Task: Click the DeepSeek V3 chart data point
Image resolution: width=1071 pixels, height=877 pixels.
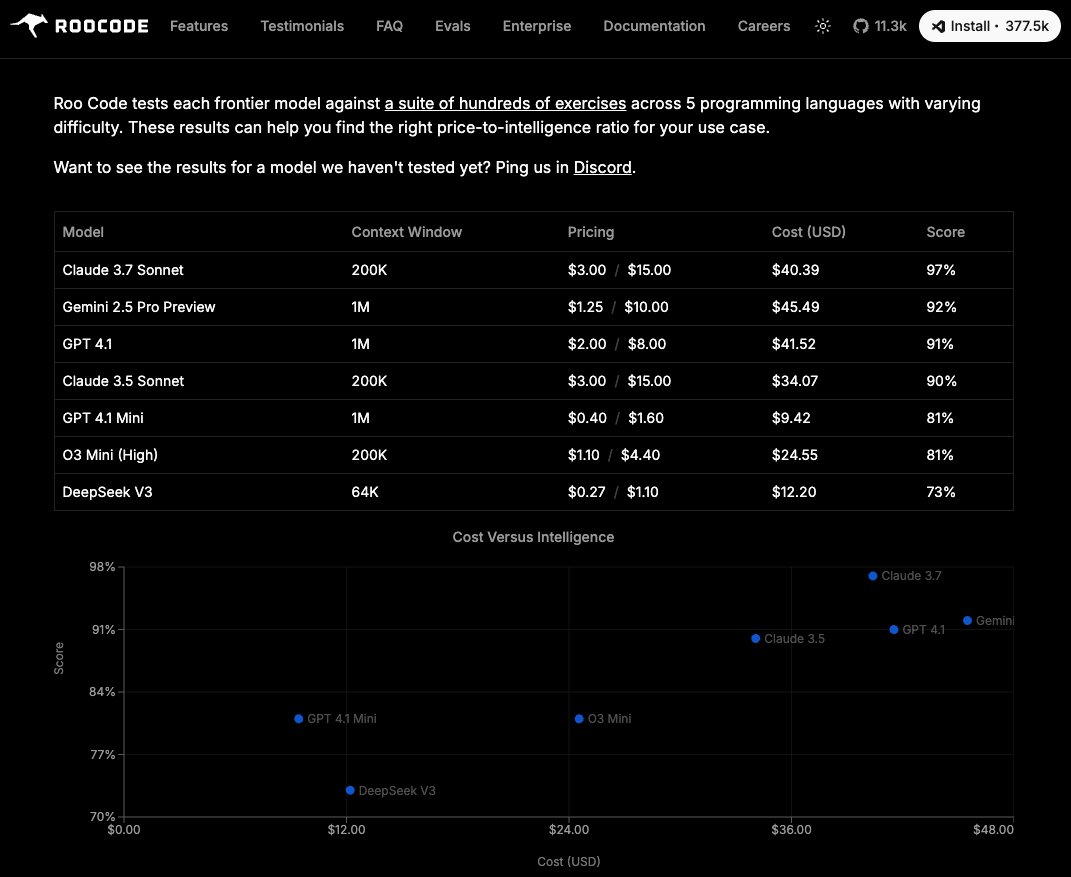Action: click(350, 790)
